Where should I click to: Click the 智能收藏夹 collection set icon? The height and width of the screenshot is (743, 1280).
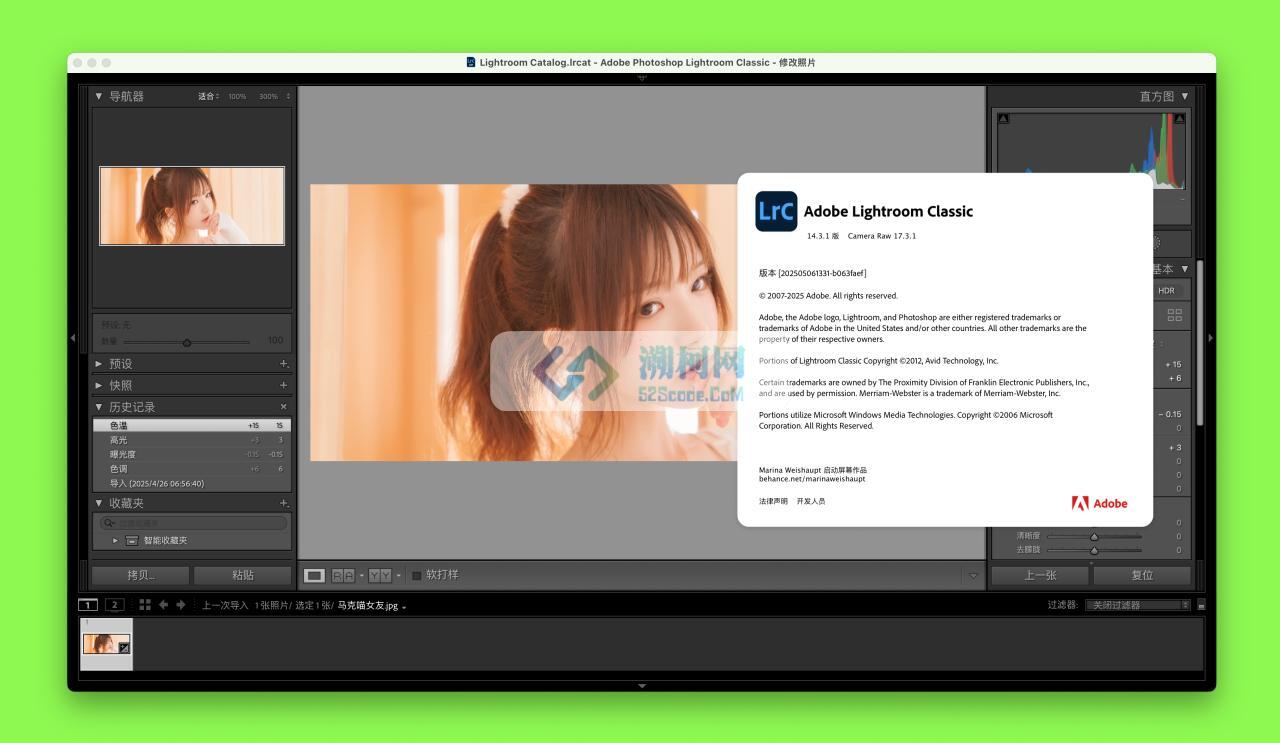click(x=131, y=540)
